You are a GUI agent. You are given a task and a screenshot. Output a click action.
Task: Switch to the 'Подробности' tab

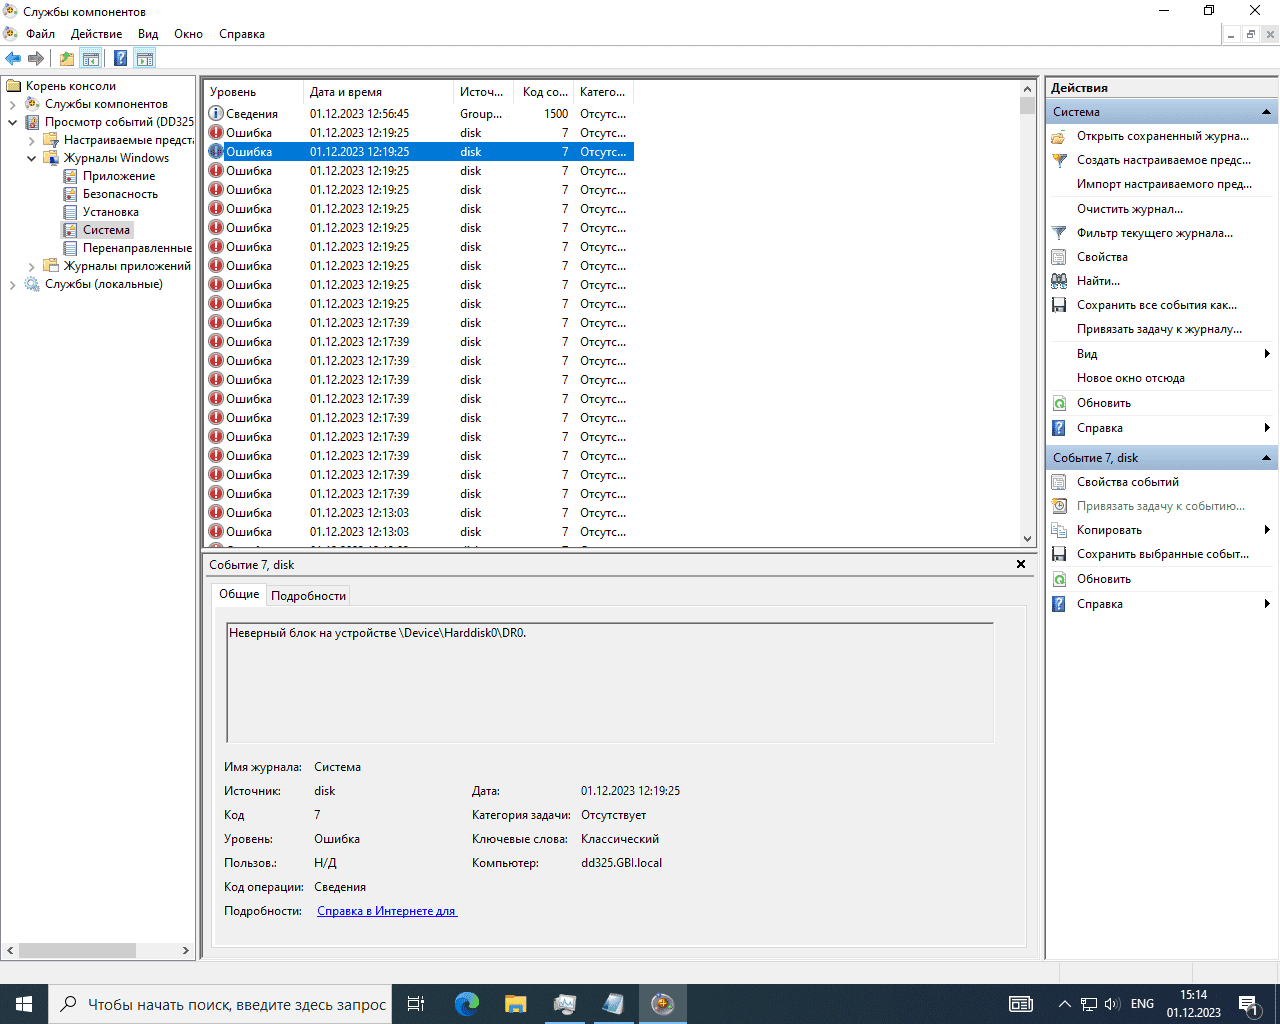pos(308,596)
